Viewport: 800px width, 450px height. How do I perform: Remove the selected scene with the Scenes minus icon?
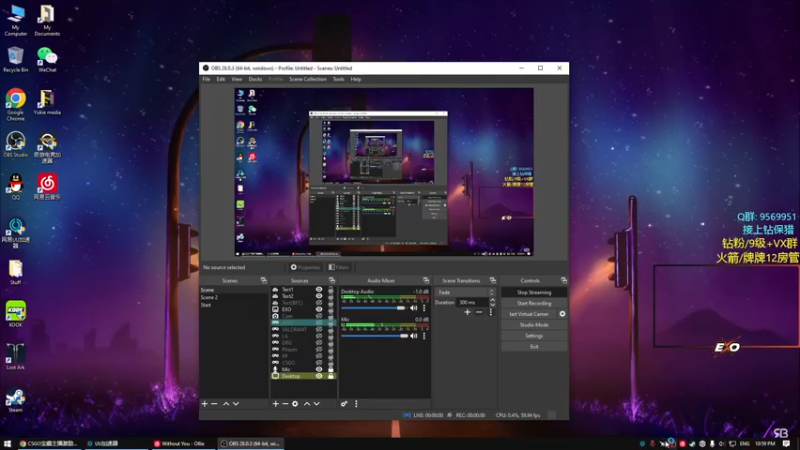click(214, 404)
